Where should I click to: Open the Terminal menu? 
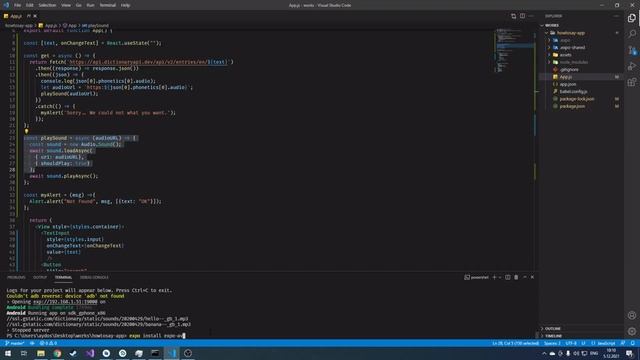(108, 5)
